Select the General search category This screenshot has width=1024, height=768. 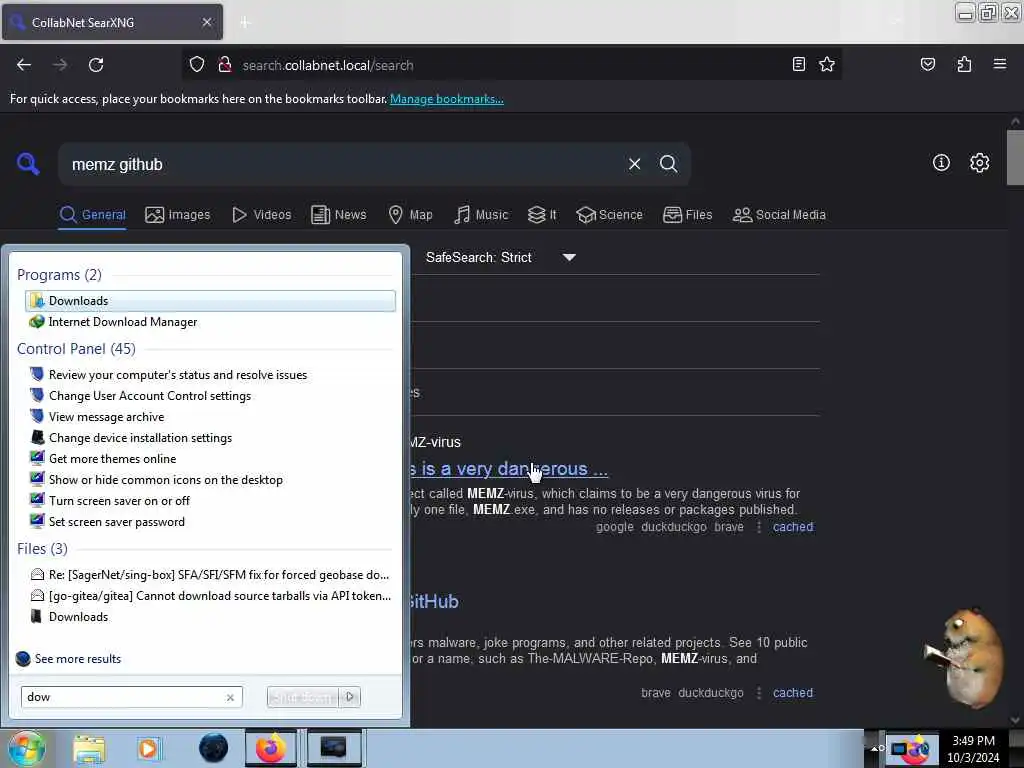[x=93, y=215]
